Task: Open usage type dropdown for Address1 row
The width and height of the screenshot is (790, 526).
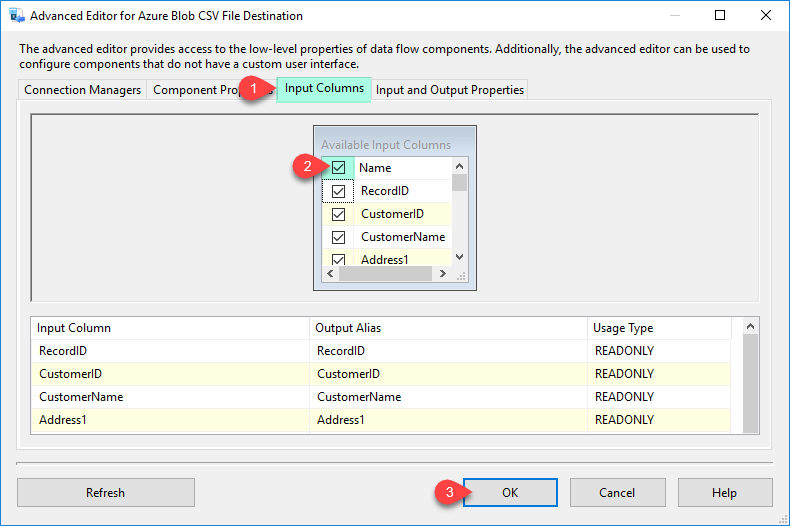Action: coord(660,420)
